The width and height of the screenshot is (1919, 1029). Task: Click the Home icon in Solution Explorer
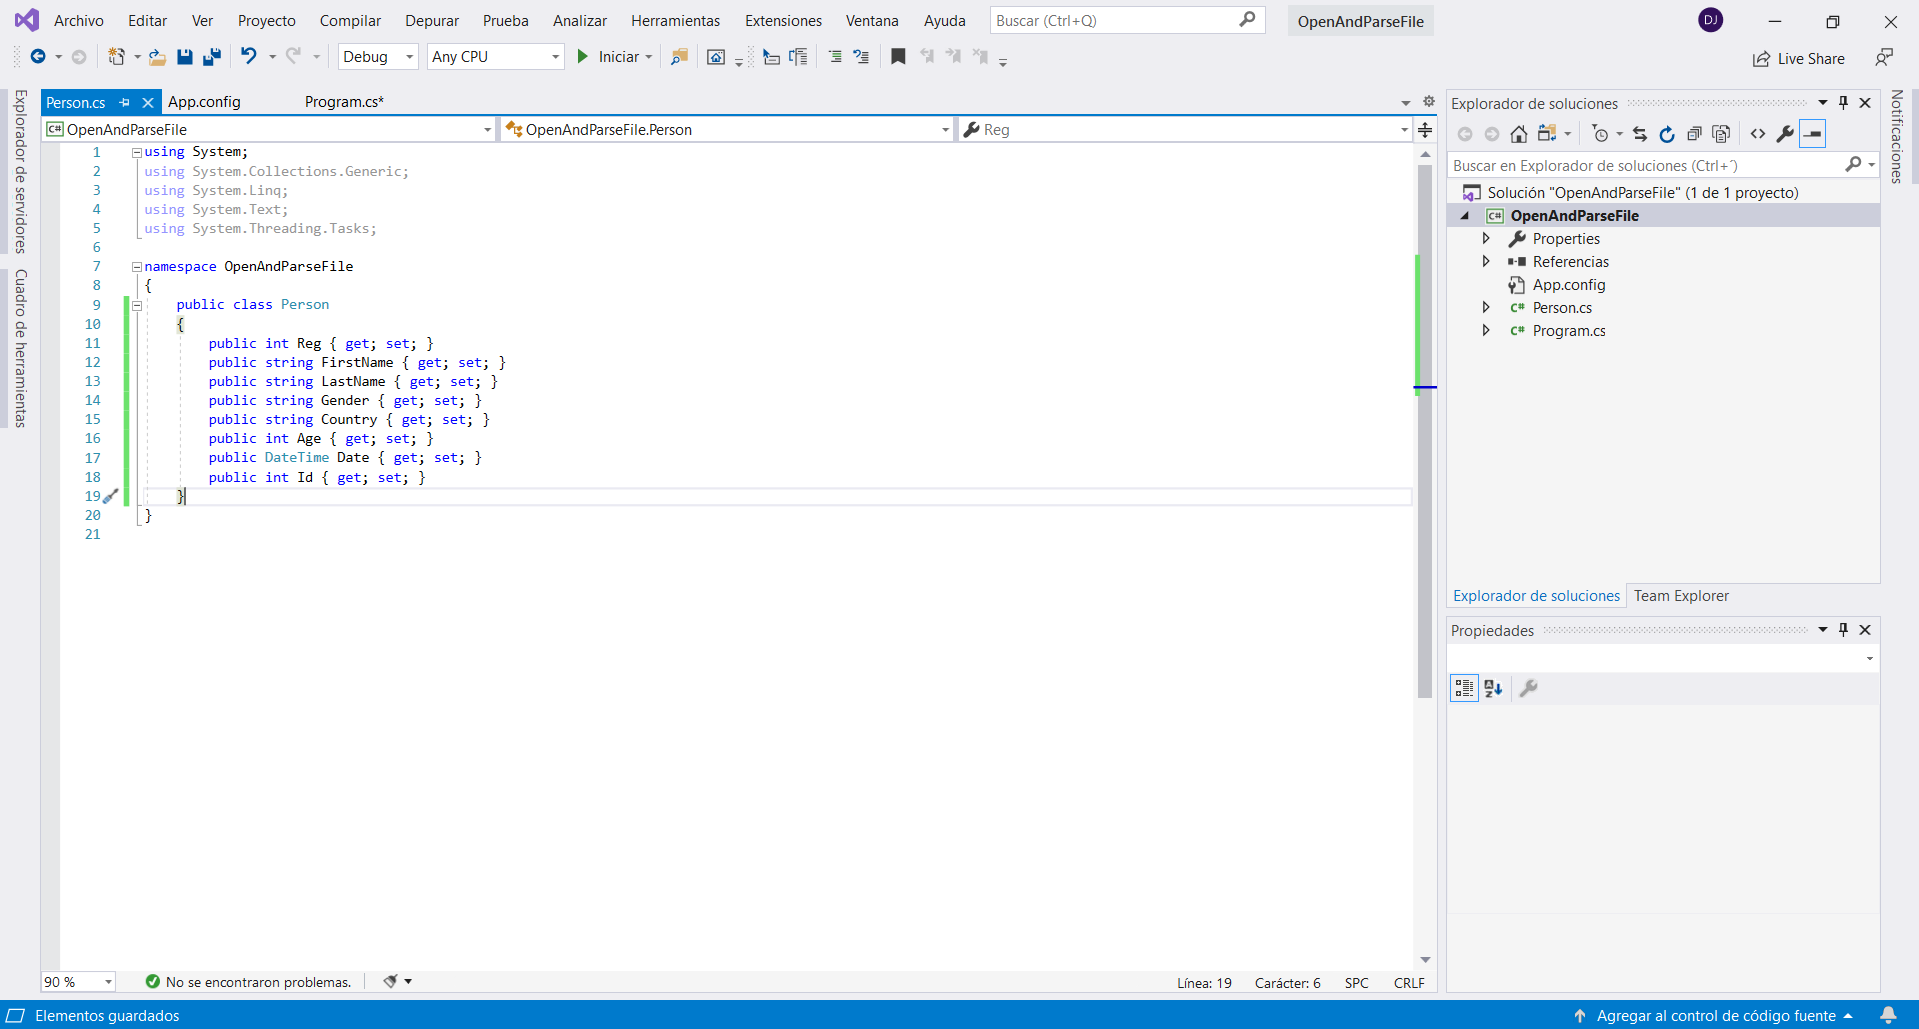pyautogui.click(x=1518, y=134)
